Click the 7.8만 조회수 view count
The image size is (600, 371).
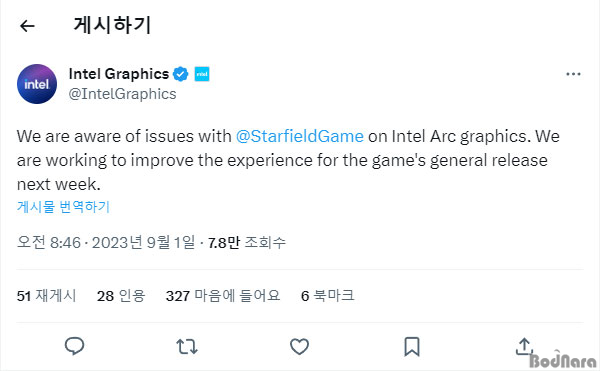click(x=247, y=242)
